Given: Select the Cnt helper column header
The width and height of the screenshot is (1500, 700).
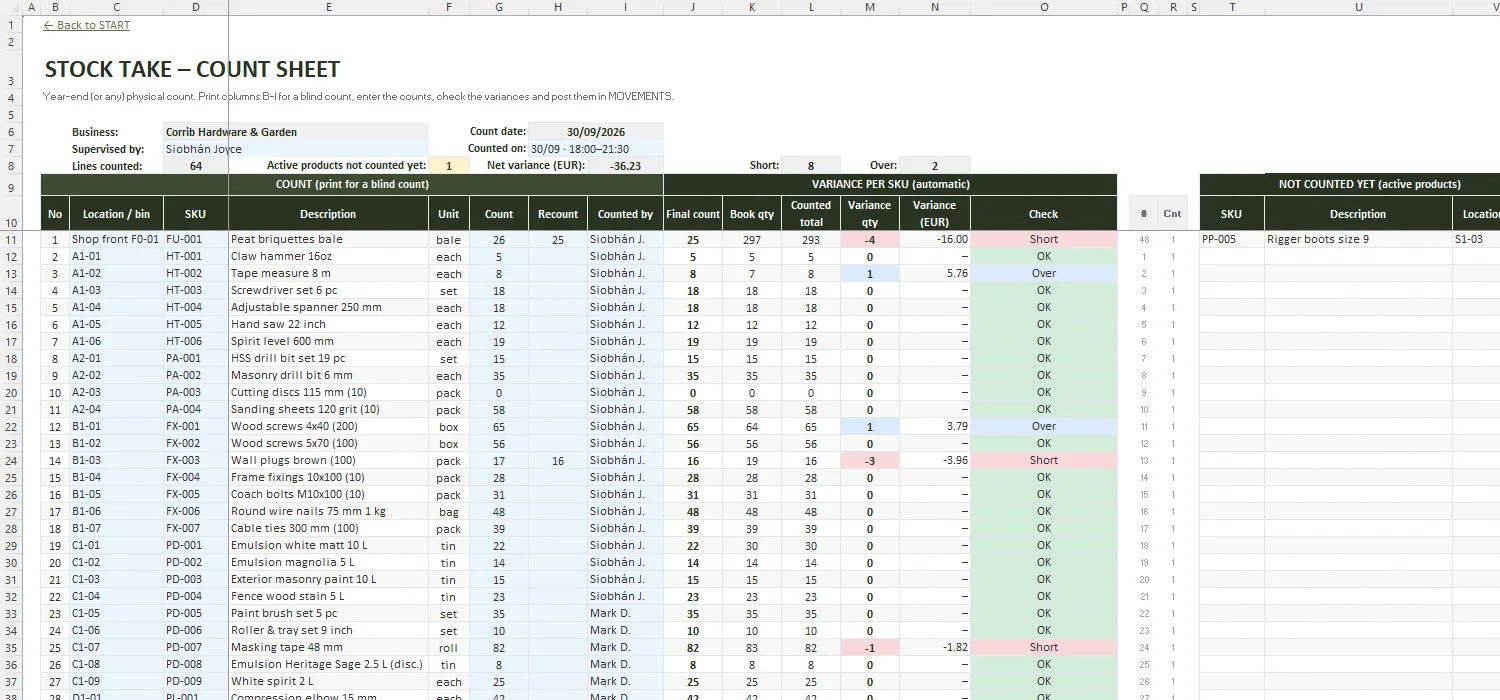Looking at the screenshot, I should (x=1173, y=214).
